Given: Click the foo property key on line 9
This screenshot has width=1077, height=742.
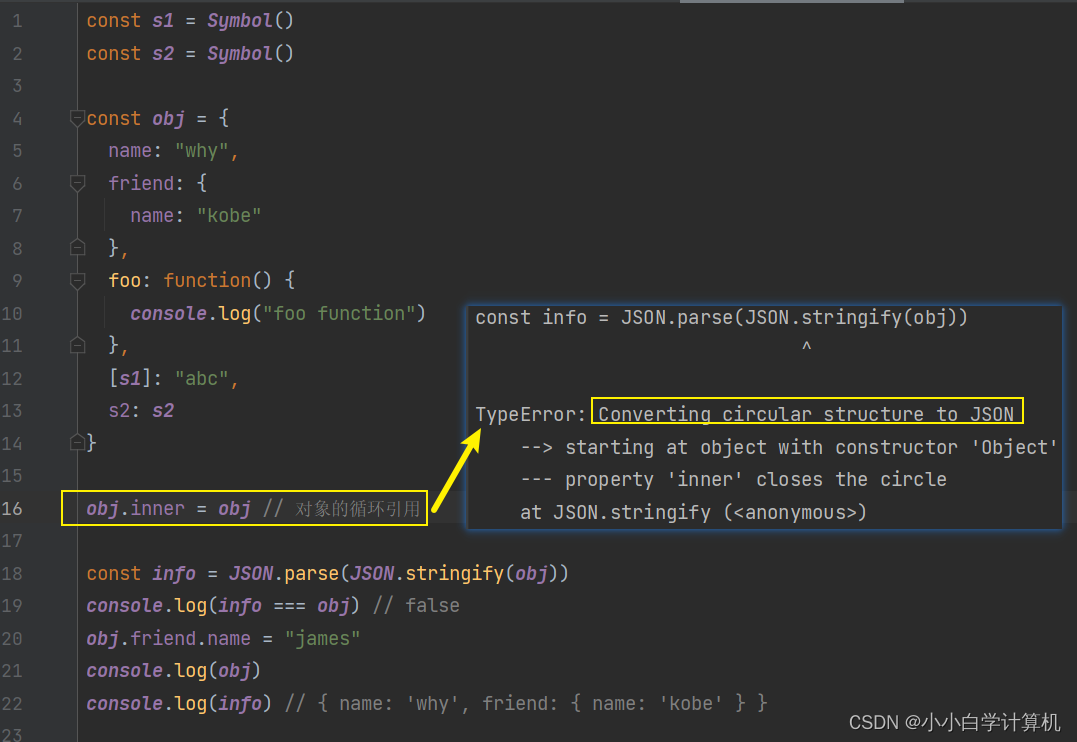Looking at the screenshot, I should [x=124, y=280].
